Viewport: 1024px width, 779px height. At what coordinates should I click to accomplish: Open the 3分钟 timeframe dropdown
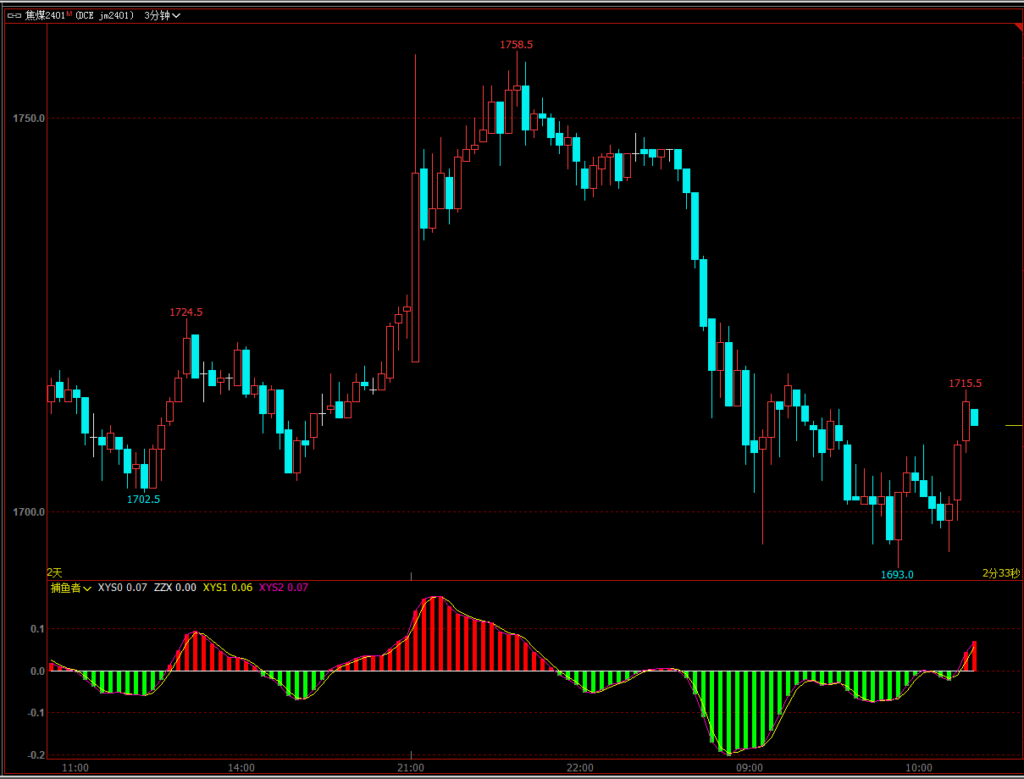[x=162, y=15]
